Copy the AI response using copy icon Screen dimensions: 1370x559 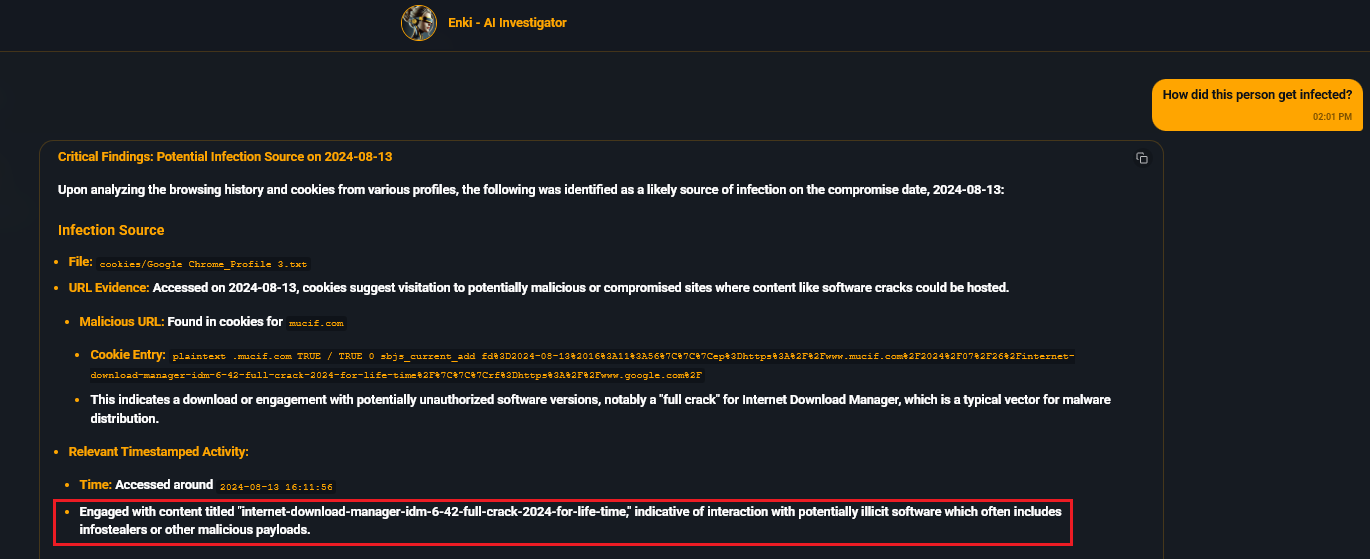1141,158
